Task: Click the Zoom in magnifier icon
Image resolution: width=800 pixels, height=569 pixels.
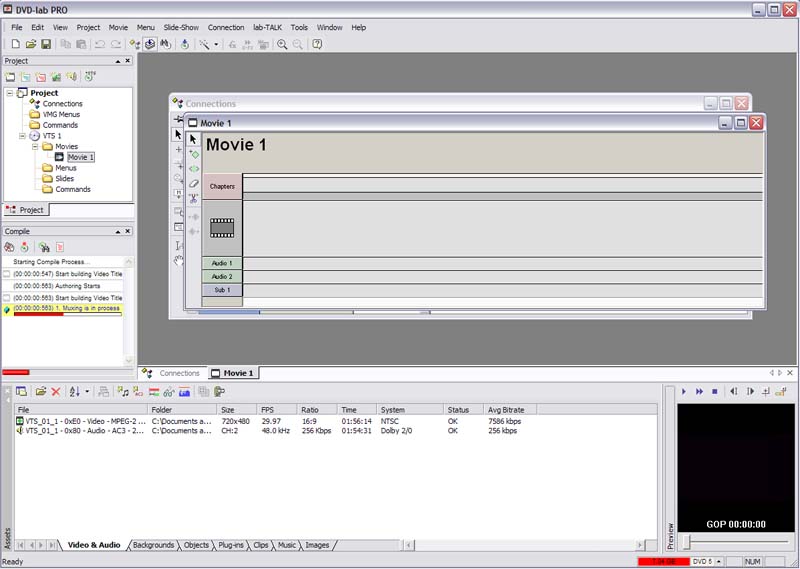Action: click(282, 44)
